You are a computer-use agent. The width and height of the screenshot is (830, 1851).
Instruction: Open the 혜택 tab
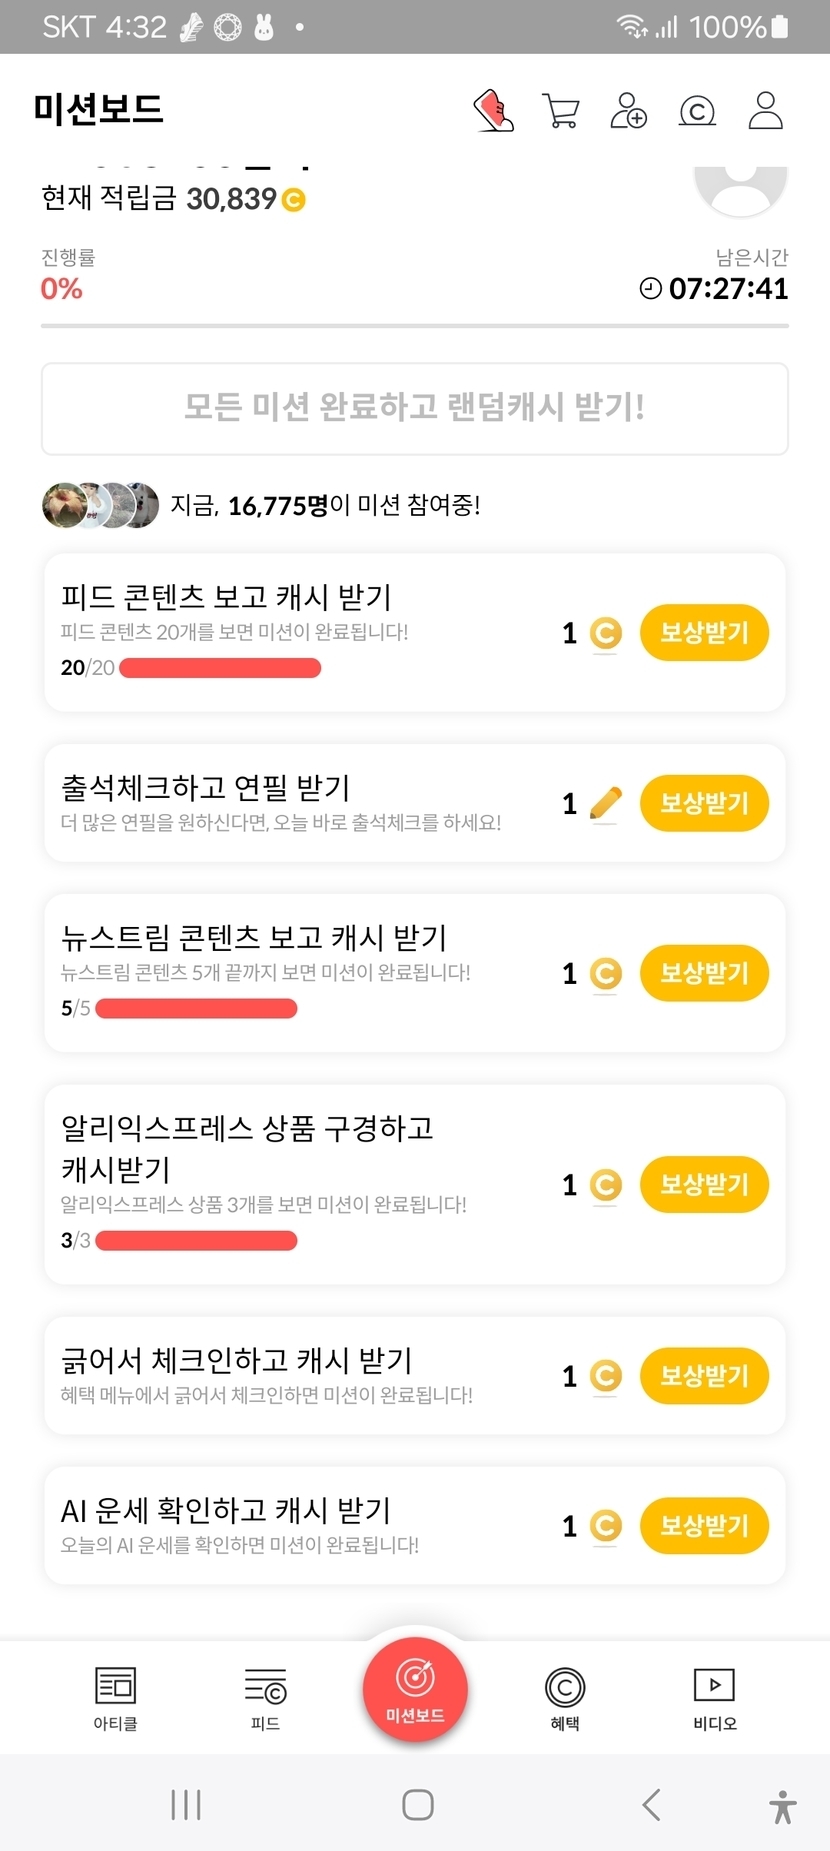tap(565, 1698)
